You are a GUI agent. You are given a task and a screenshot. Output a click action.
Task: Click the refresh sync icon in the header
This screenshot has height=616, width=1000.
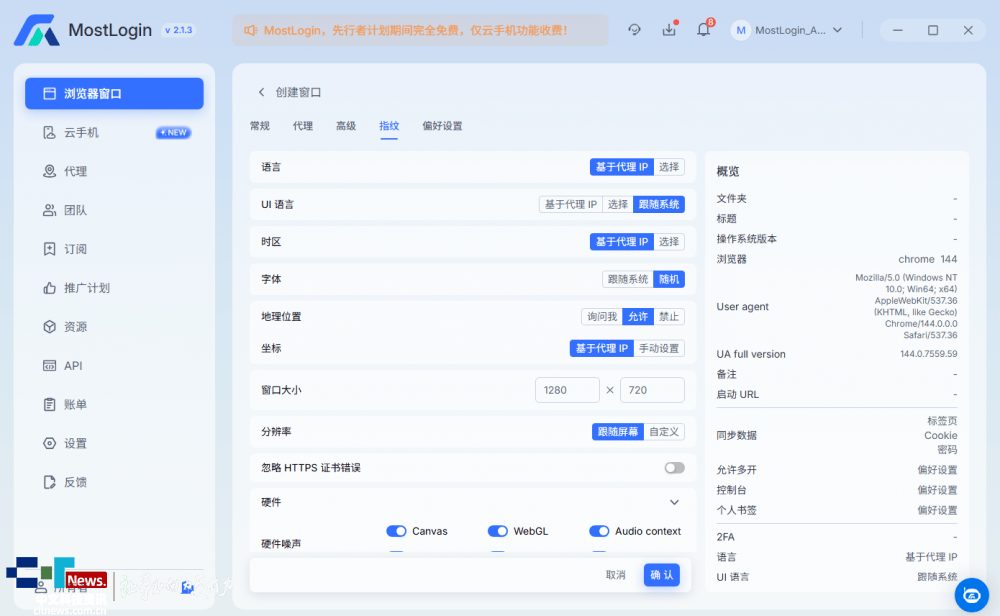click(x=634, y=30)
